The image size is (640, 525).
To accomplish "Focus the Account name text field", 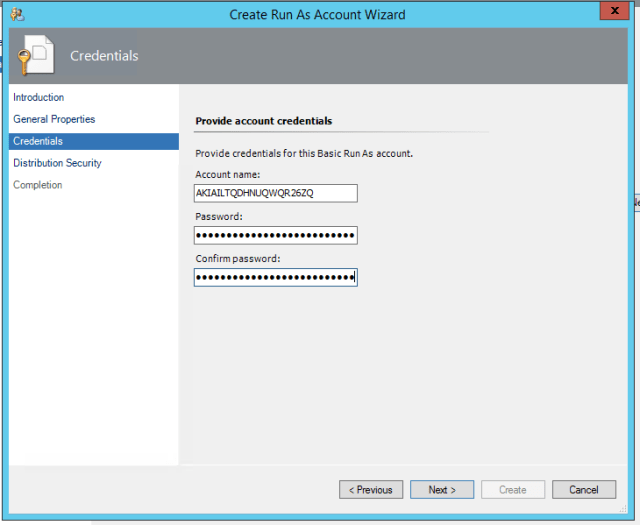I will [x=275, y=193].
